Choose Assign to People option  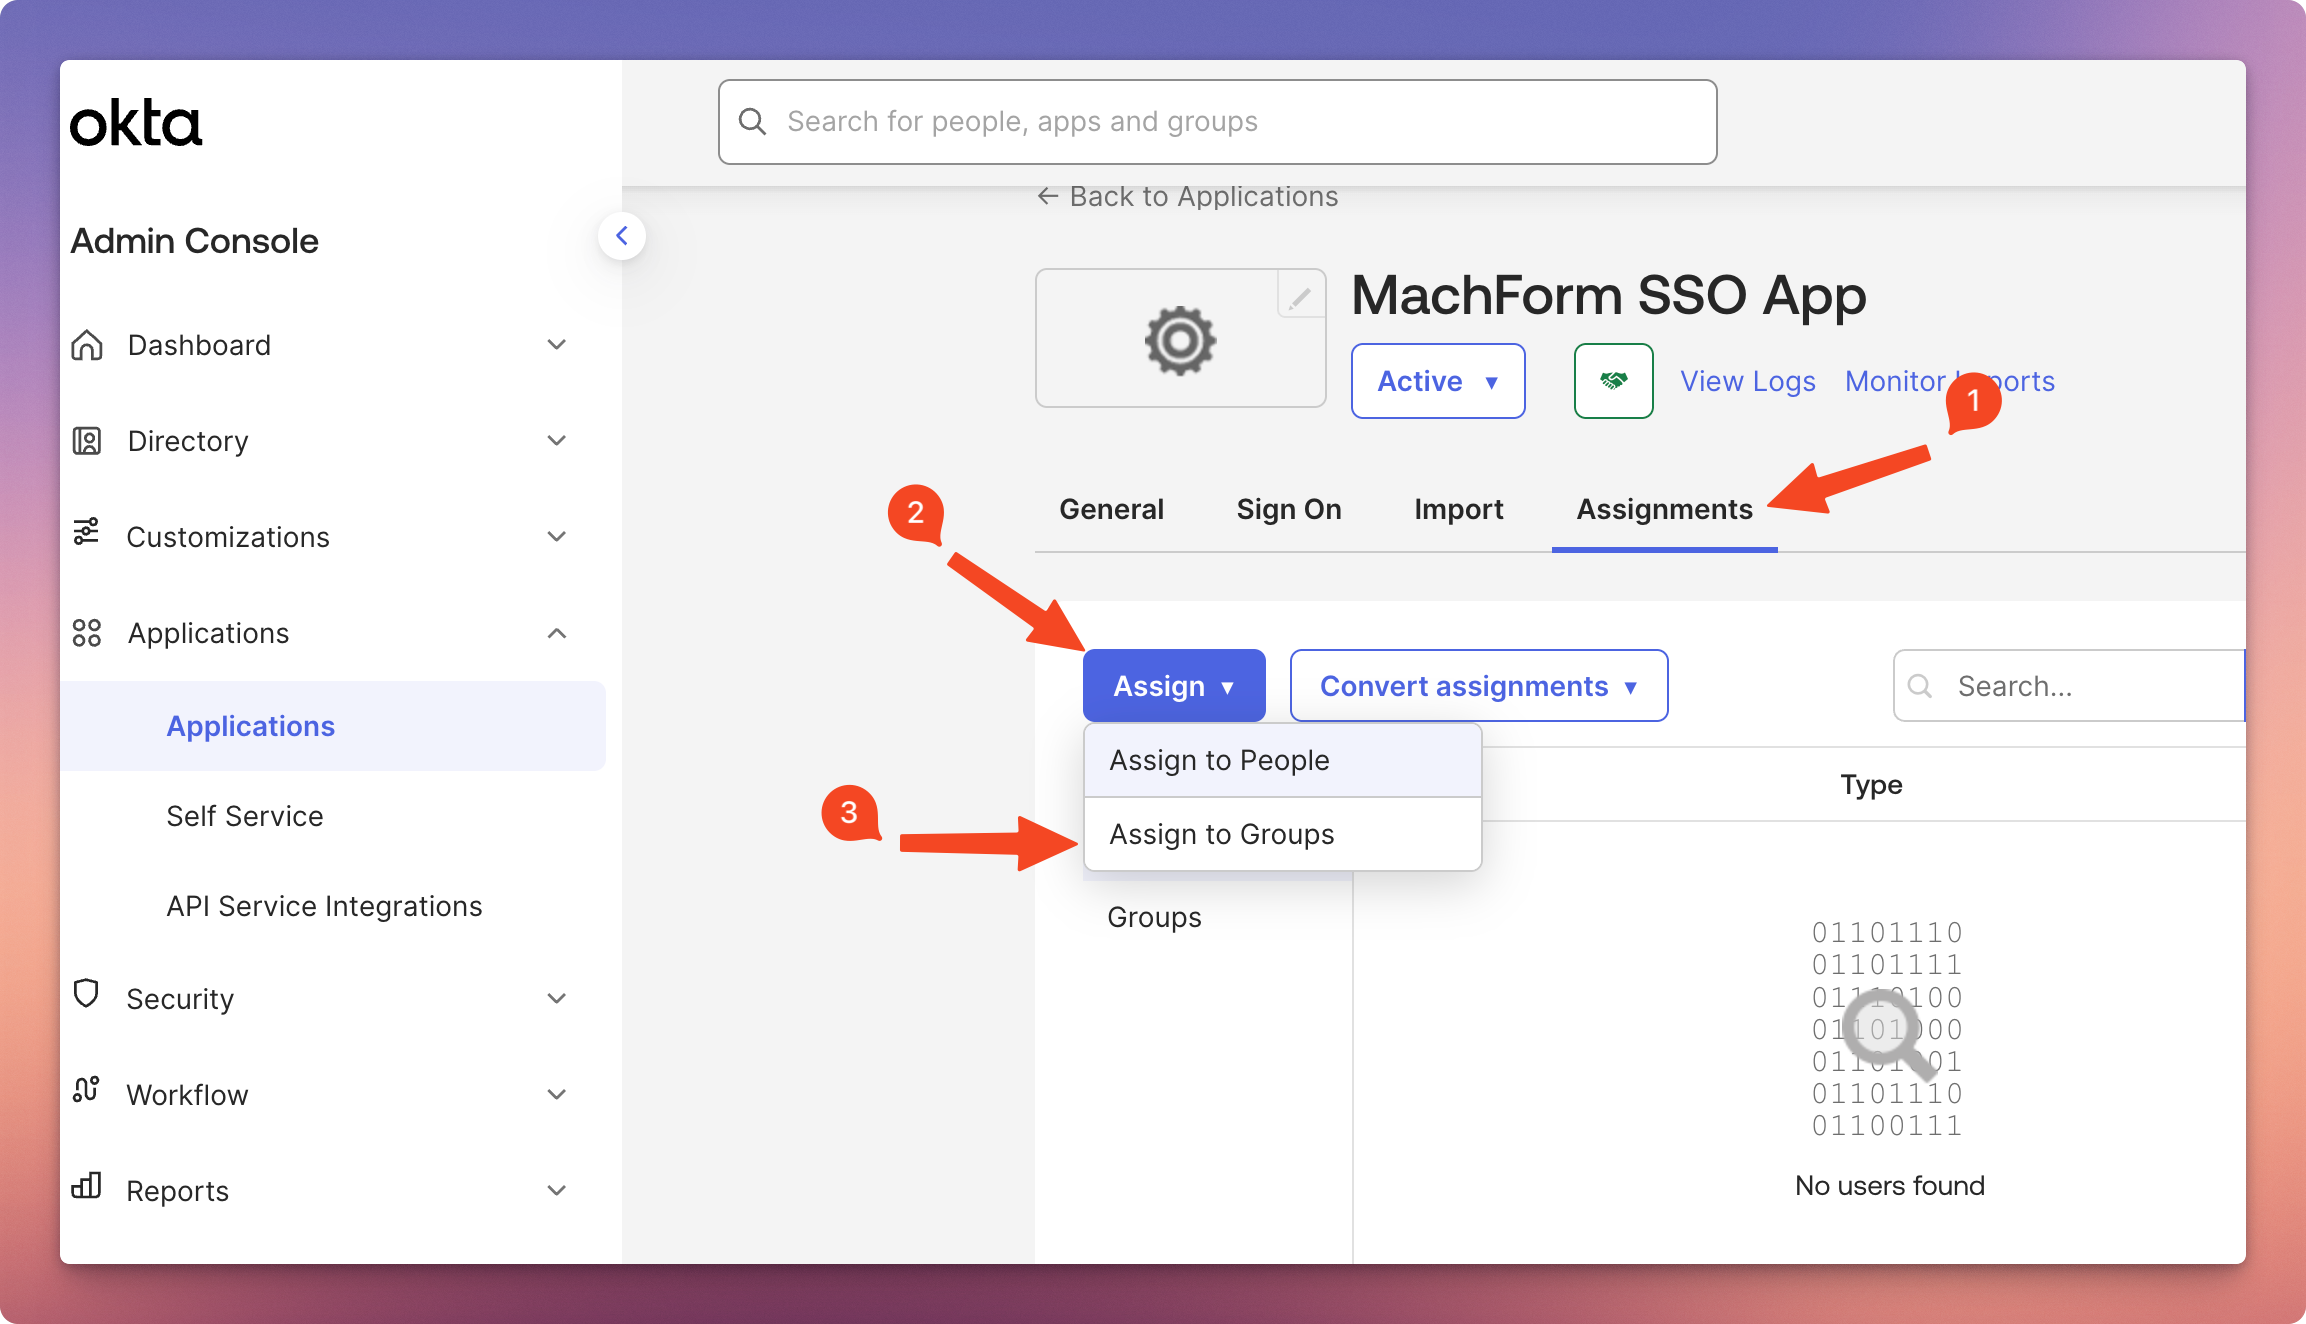pyautogui.click(x=1220, y=760)
